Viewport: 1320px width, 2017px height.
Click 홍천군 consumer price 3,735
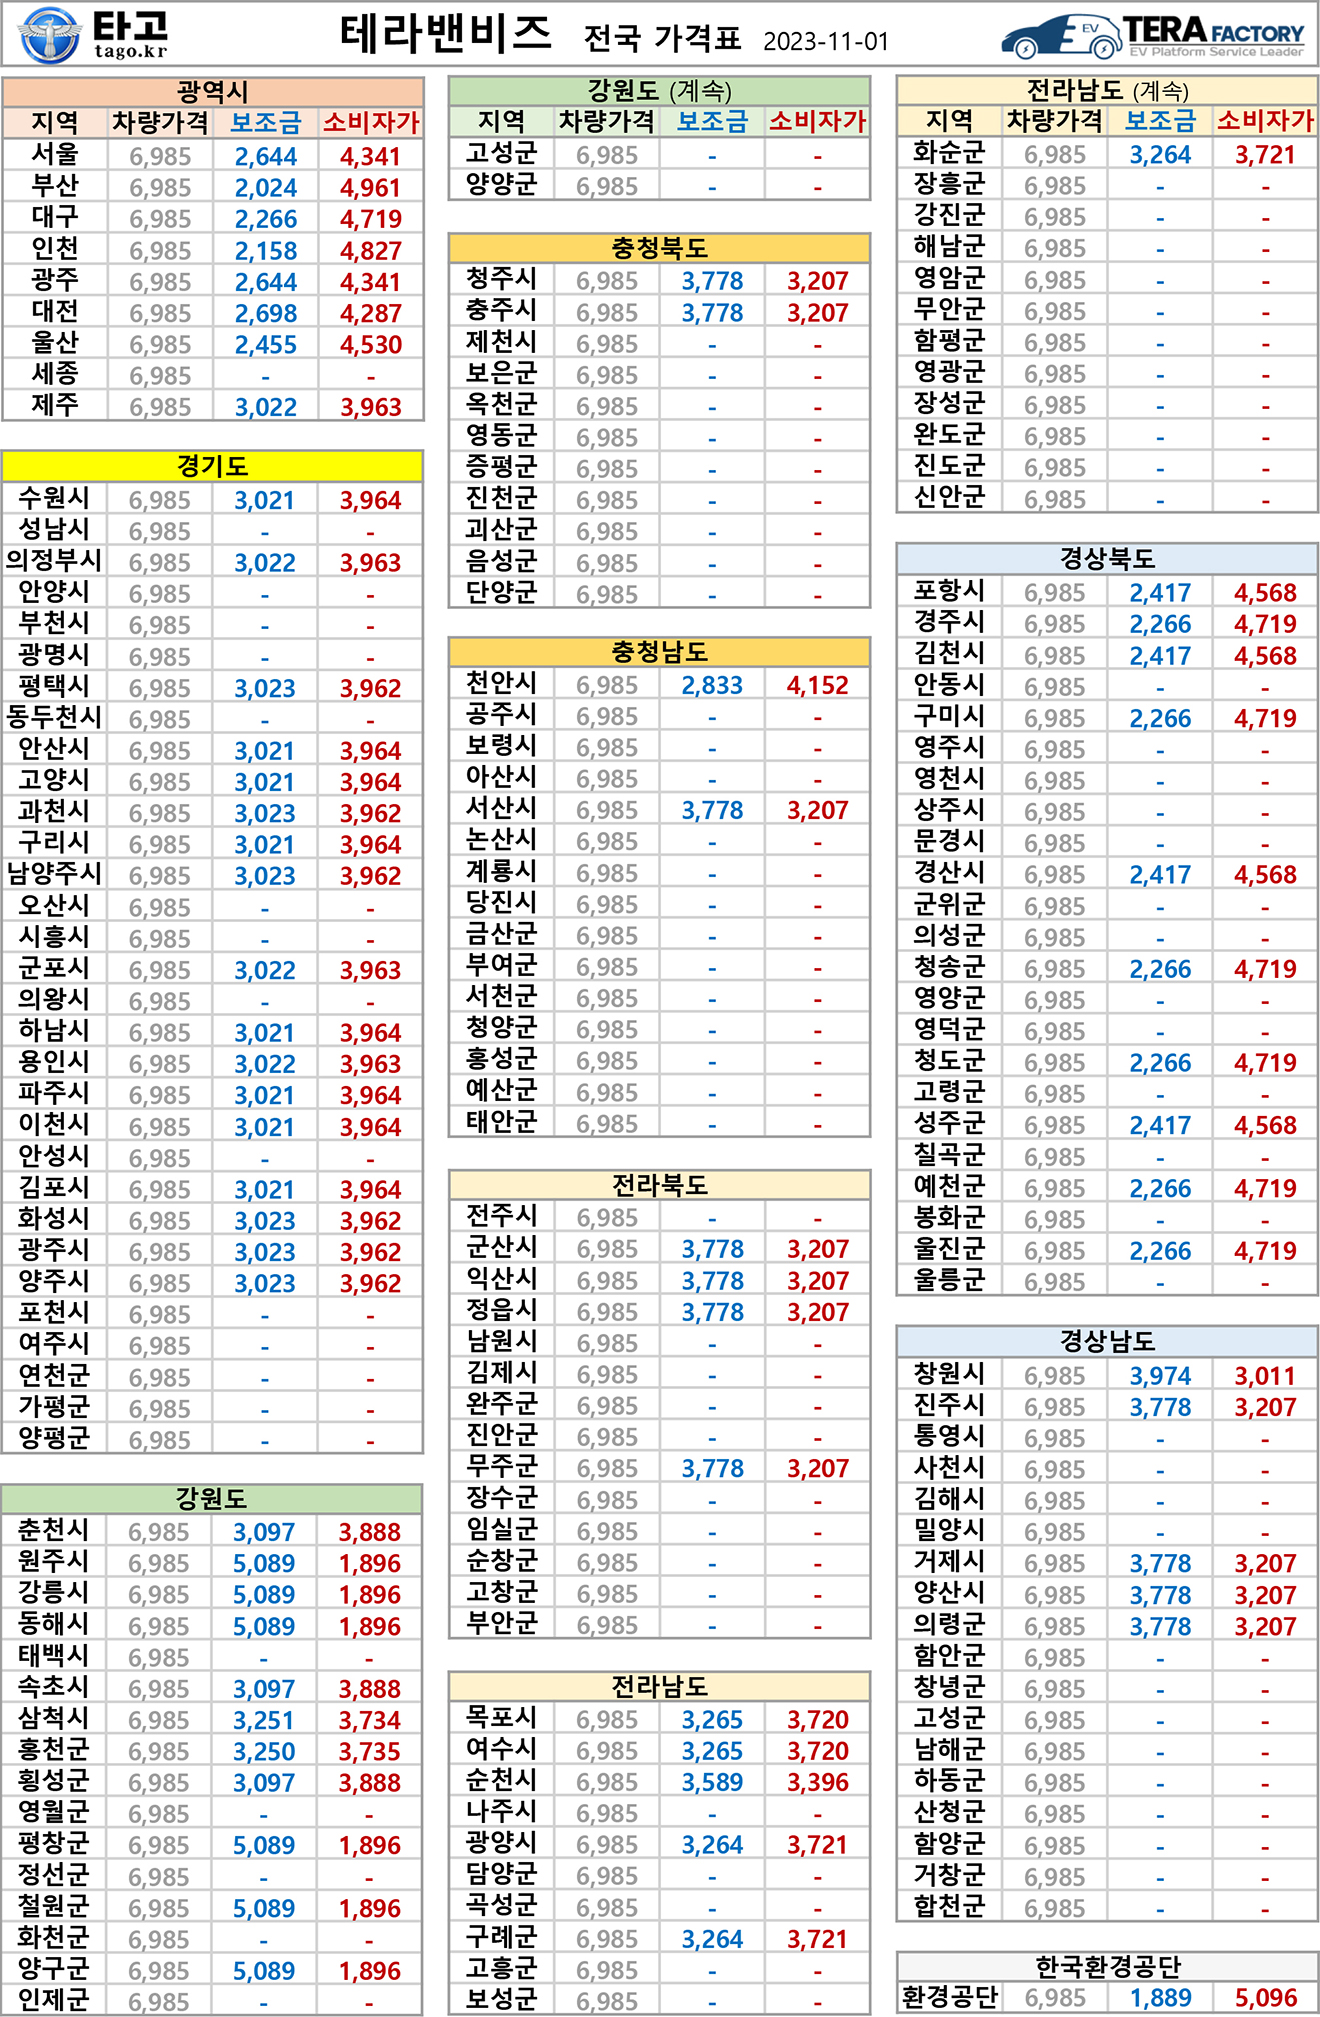(x=369, y=1751)
